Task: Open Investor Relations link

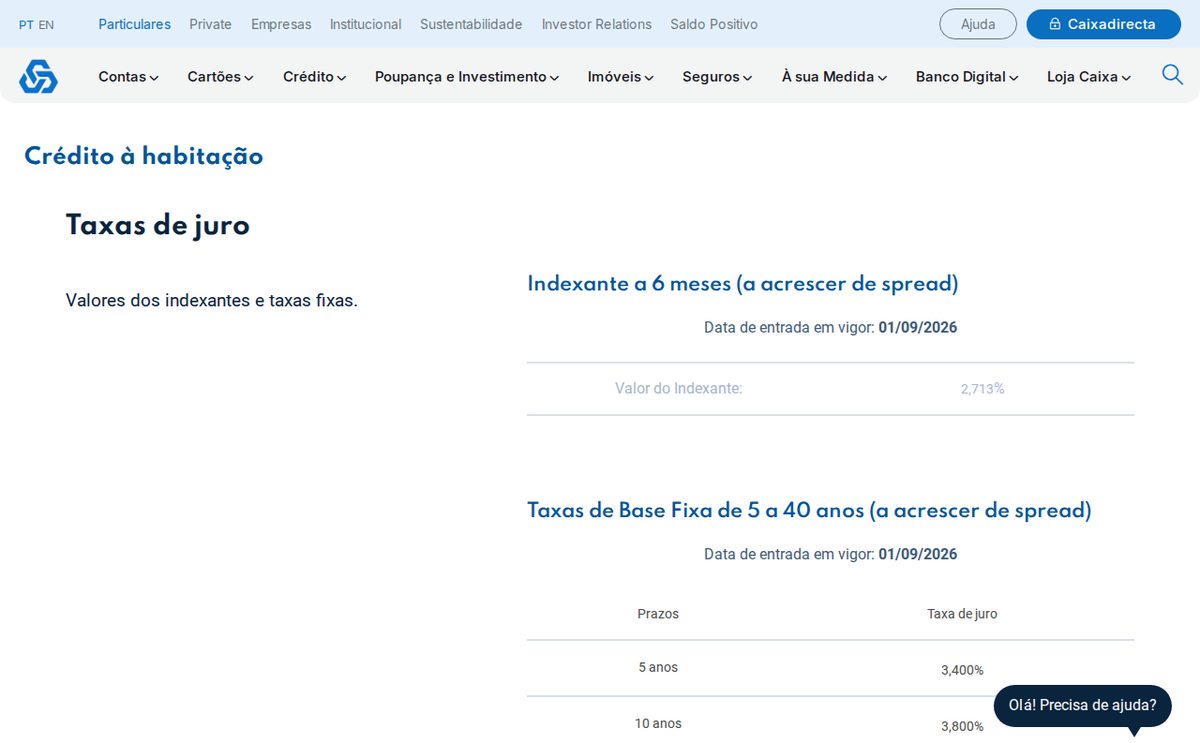Action: [x=596, y=24]
